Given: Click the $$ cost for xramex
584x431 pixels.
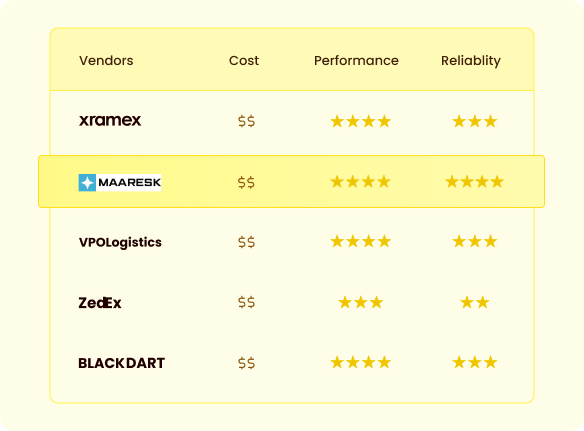Looking at the screenshot, I should (247, 121).
